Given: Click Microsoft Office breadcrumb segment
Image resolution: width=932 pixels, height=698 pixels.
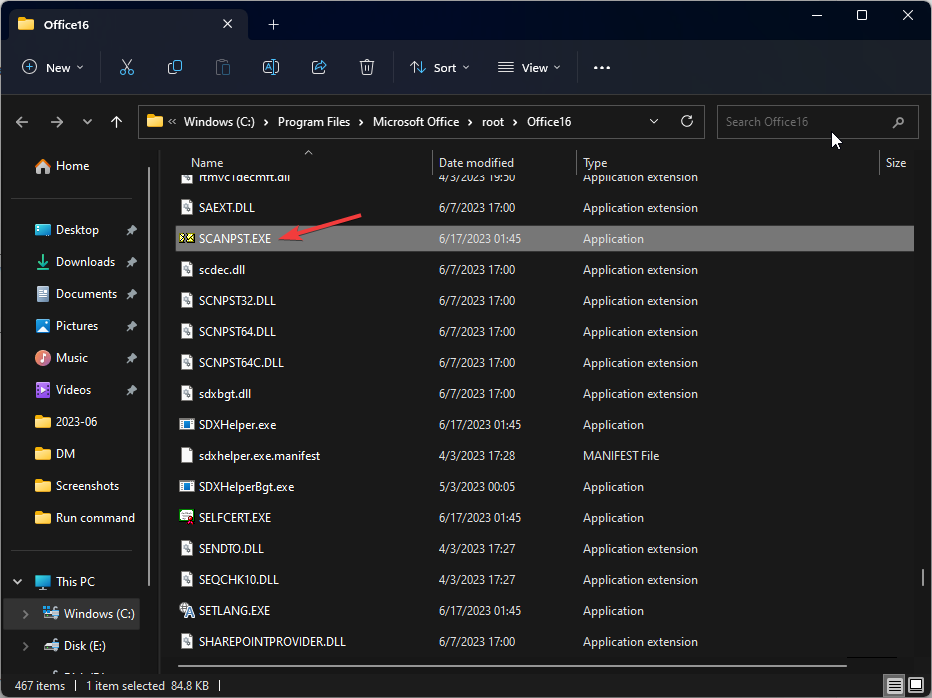Looking at the screenshot, I should [416, 122].
